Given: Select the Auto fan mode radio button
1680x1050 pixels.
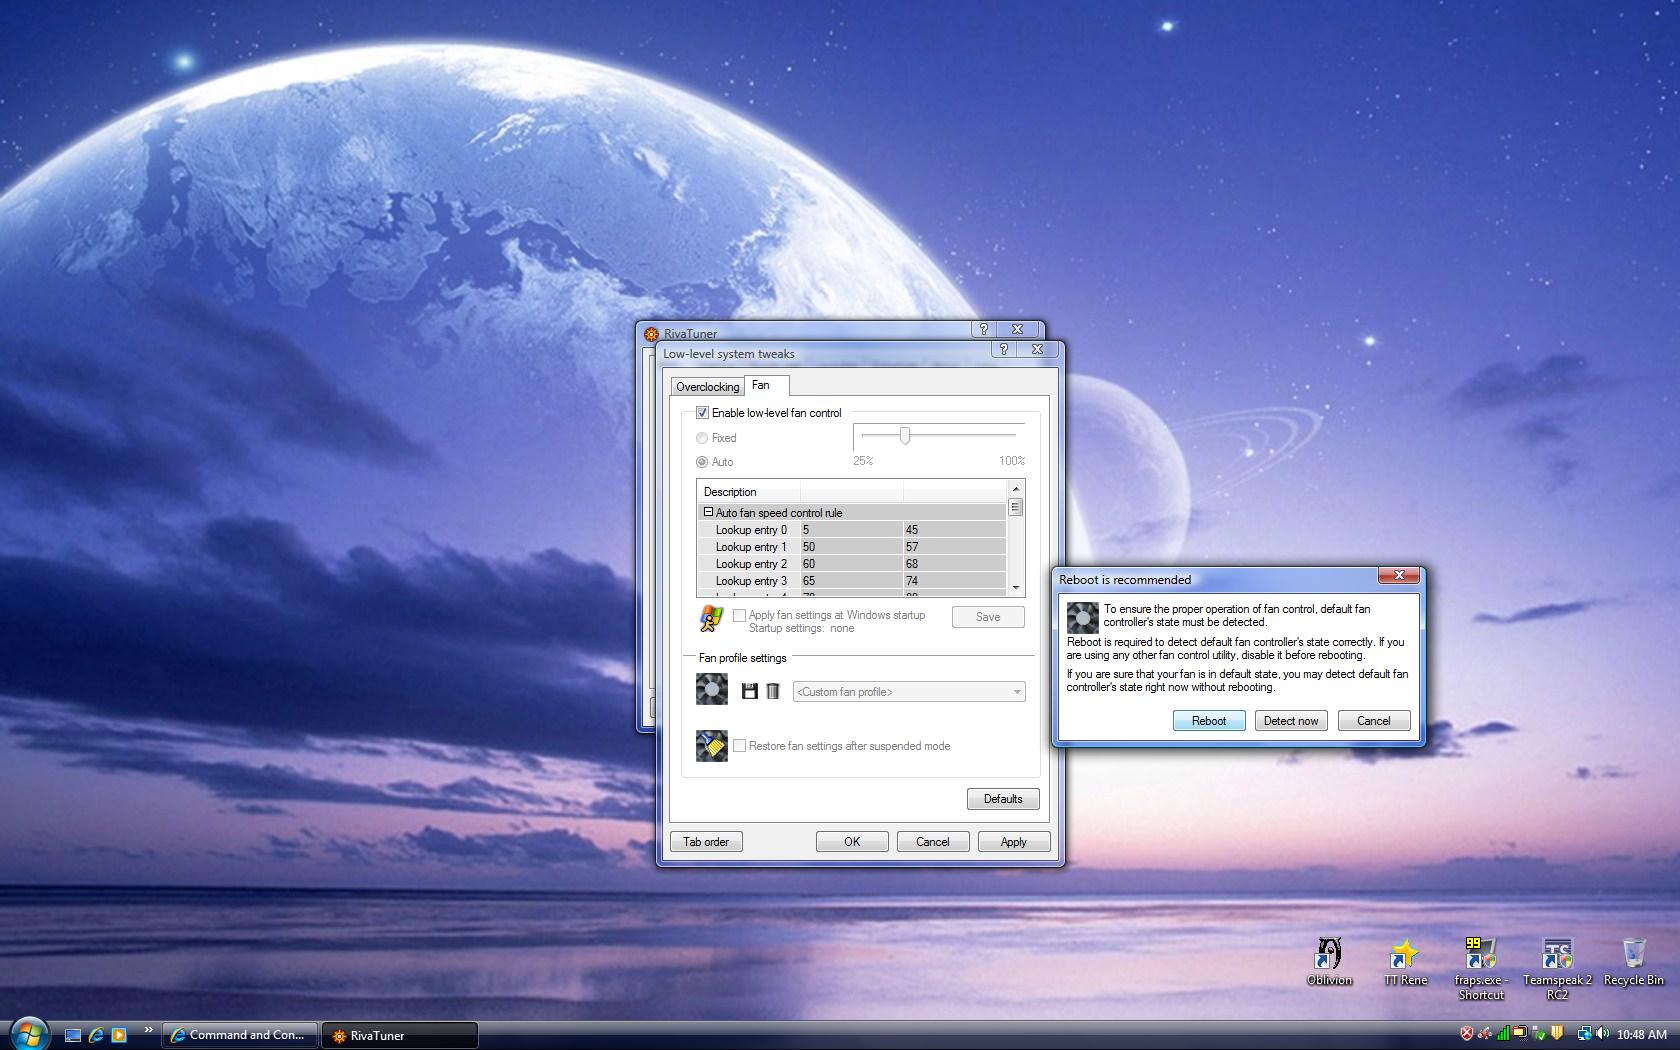Looking at the screenshot, I should [702, 462].
